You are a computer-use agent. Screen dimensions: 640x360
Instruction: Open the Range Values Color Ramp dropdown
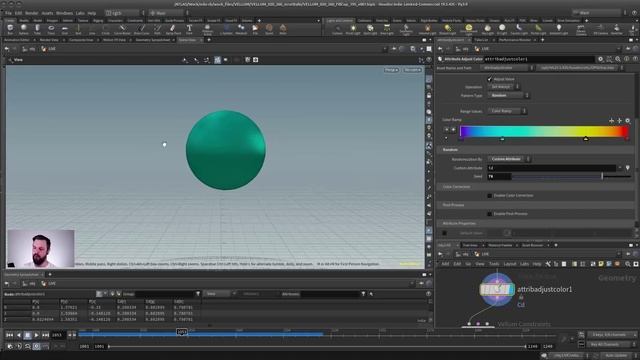click(507, 111)
